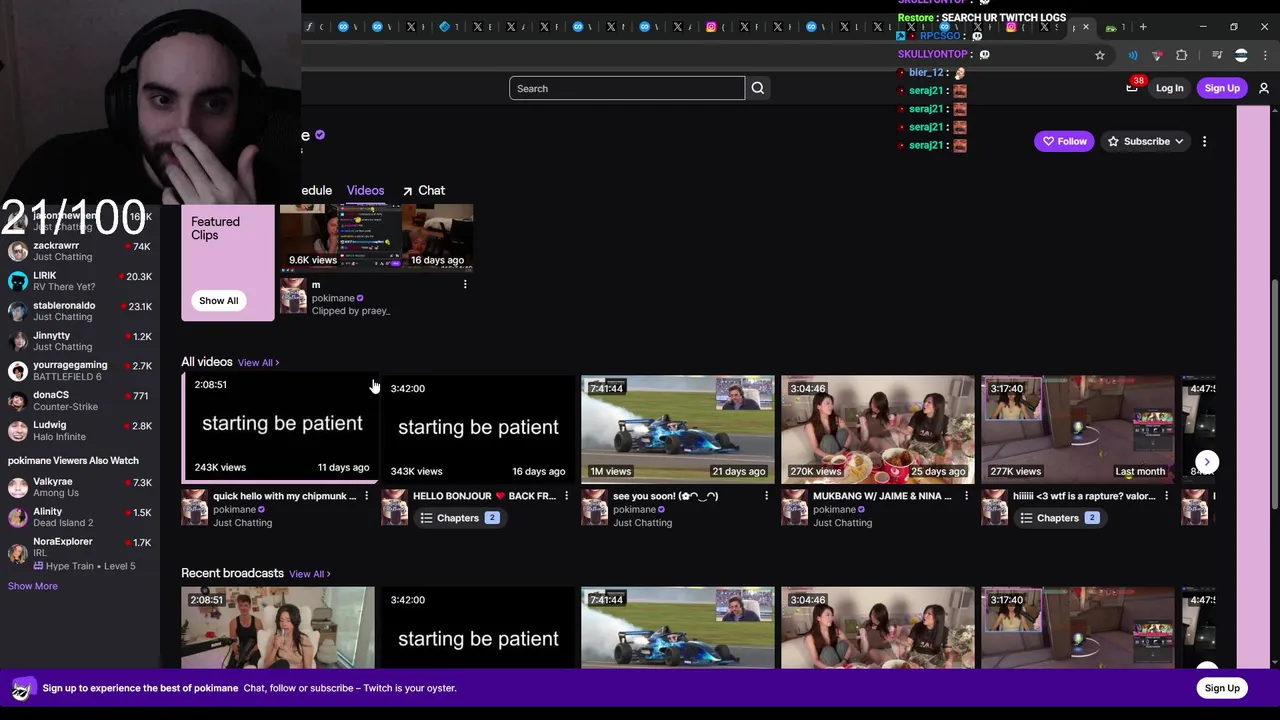Play the 3:04:46 MUKBANG video
This screenshot has height=720, width=1280.
pos(877,430)
